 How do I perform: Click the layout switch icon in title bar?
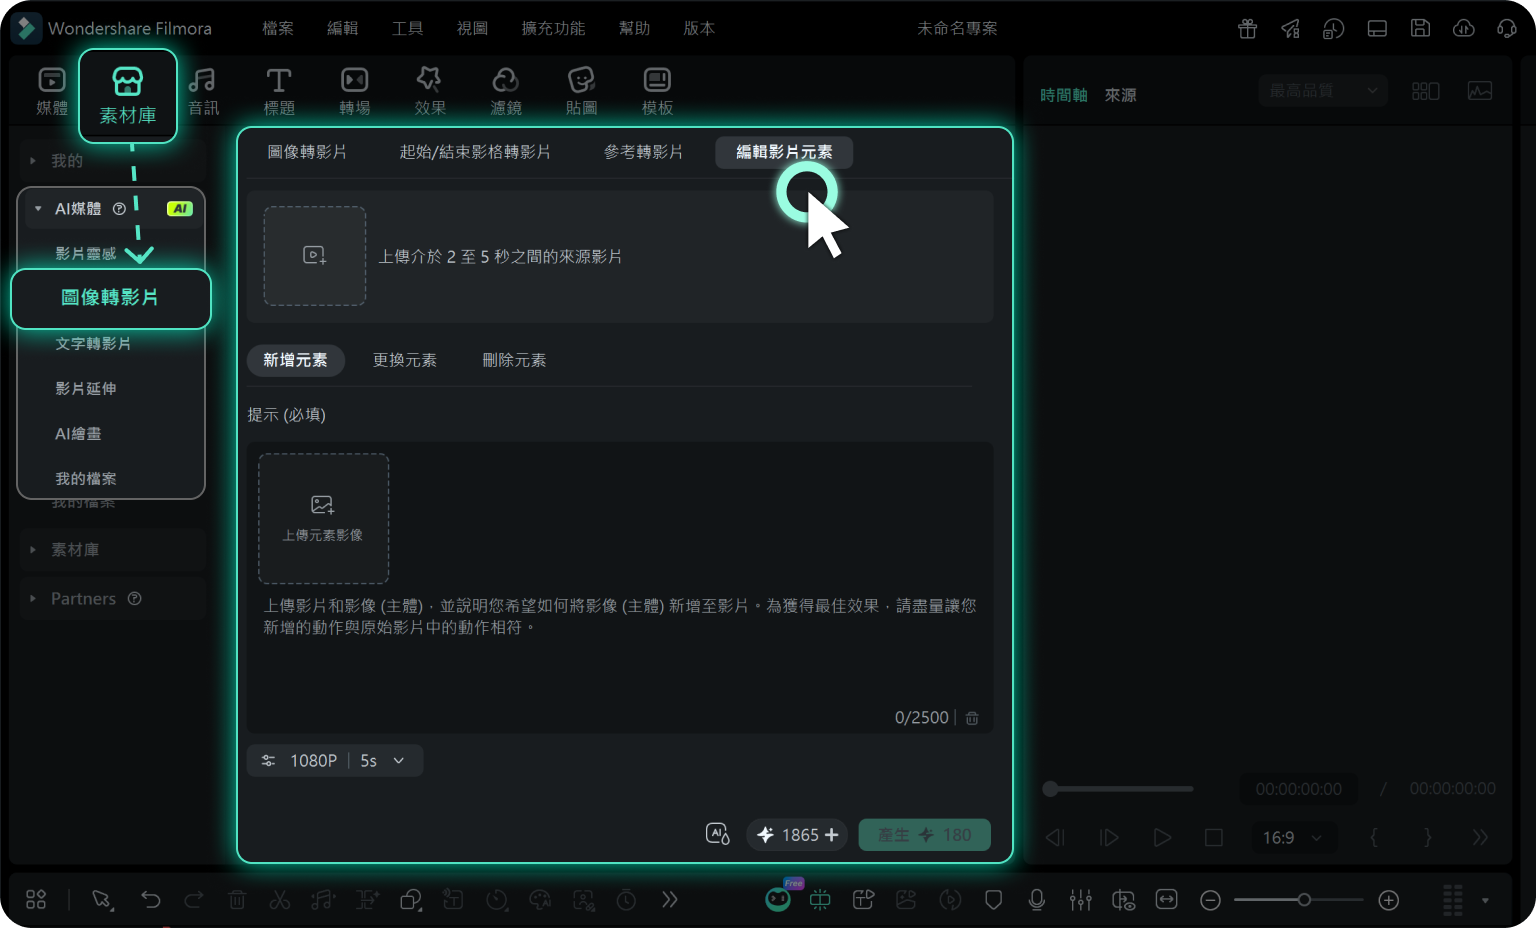click(1377, 28)
